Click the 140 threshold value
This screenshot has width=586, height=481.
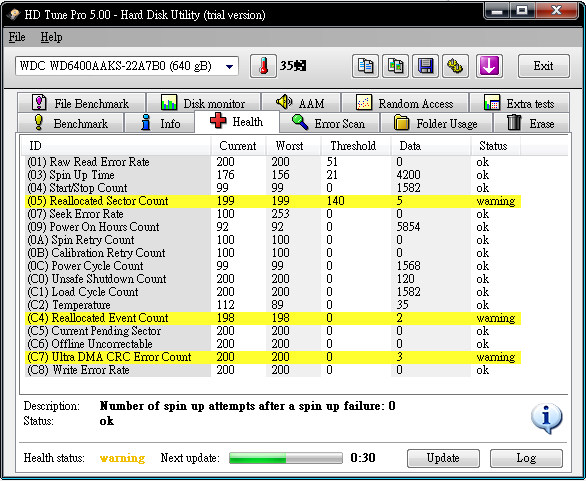coord(335,201)
